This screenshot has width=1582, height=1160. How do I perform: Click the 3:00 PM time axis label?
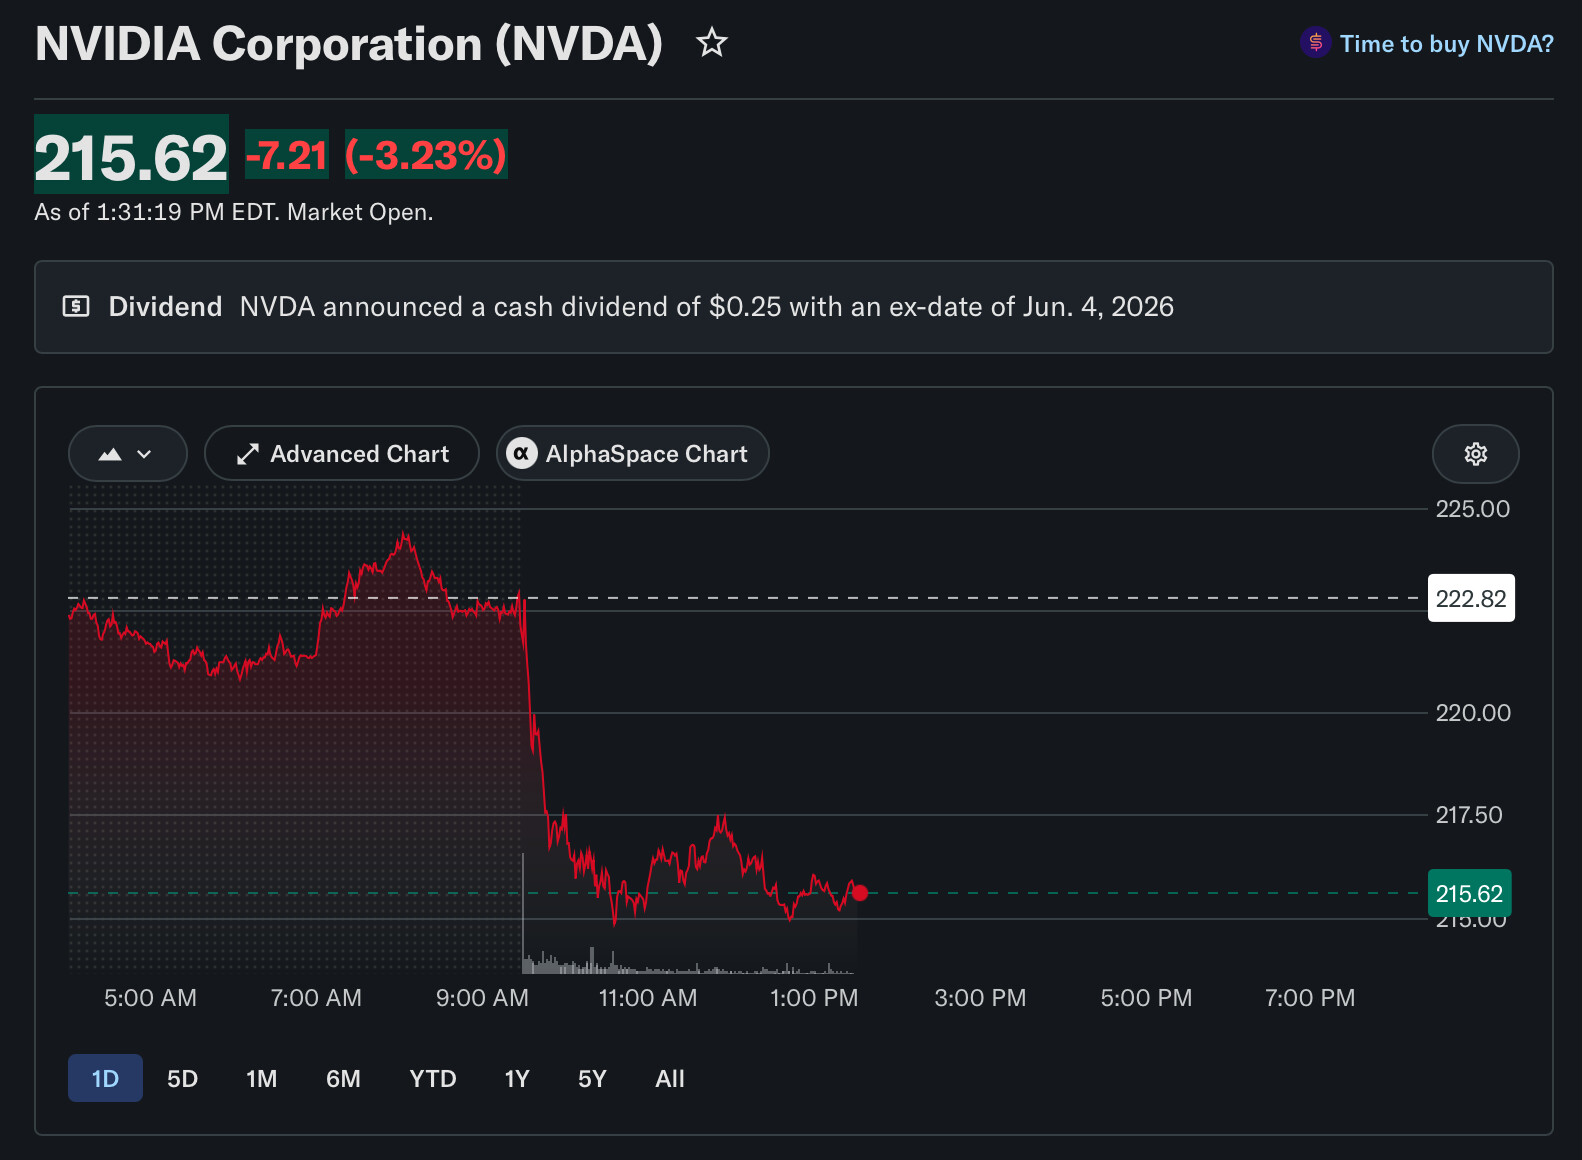tap(980, 997)
